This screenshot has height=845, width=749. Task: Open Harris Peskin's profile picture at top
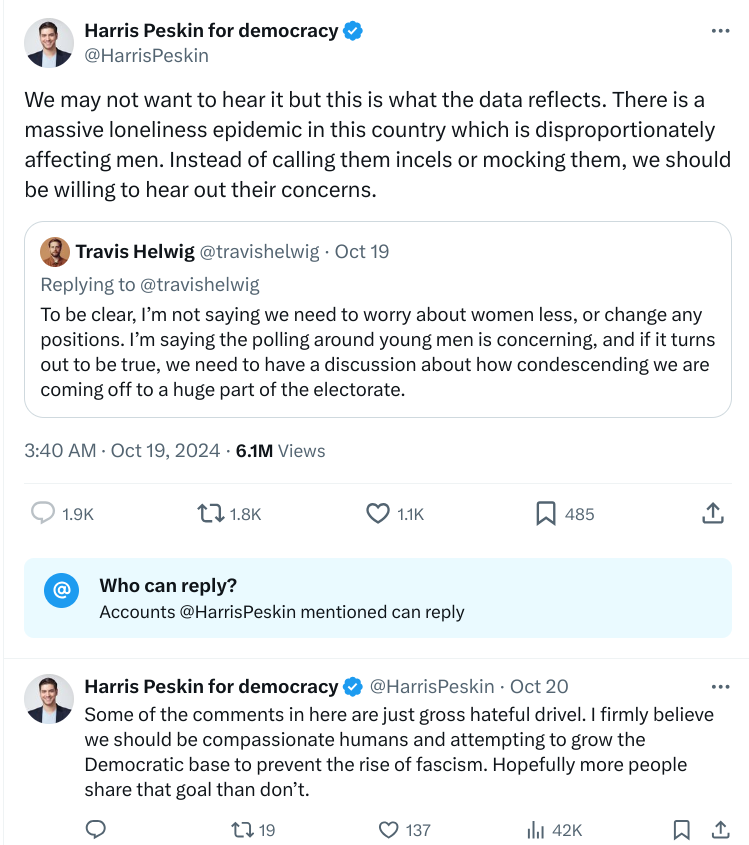click(49, 43)
